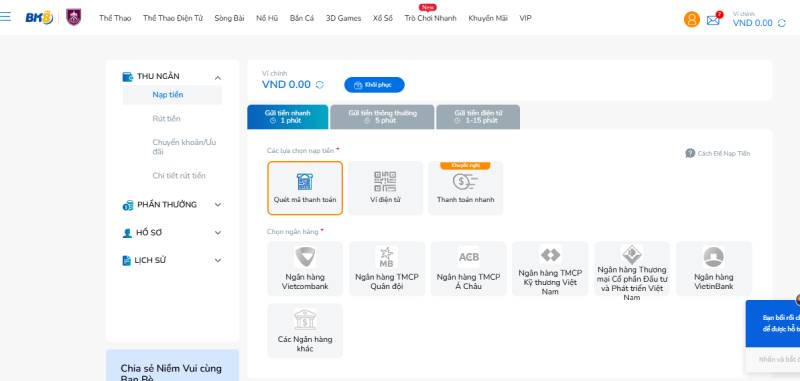The image size is (800, 381).
Task: Refresh main wallet balance beside VND 0.00
Action: [320, 85]
